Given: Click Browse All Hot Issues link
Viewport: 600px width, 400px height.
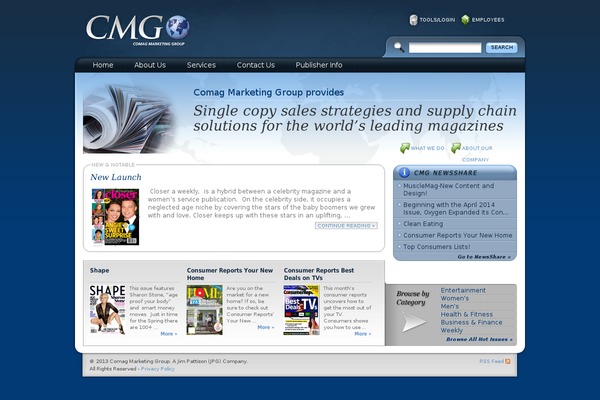Looking at the screenshot, I should pos(479,340).
